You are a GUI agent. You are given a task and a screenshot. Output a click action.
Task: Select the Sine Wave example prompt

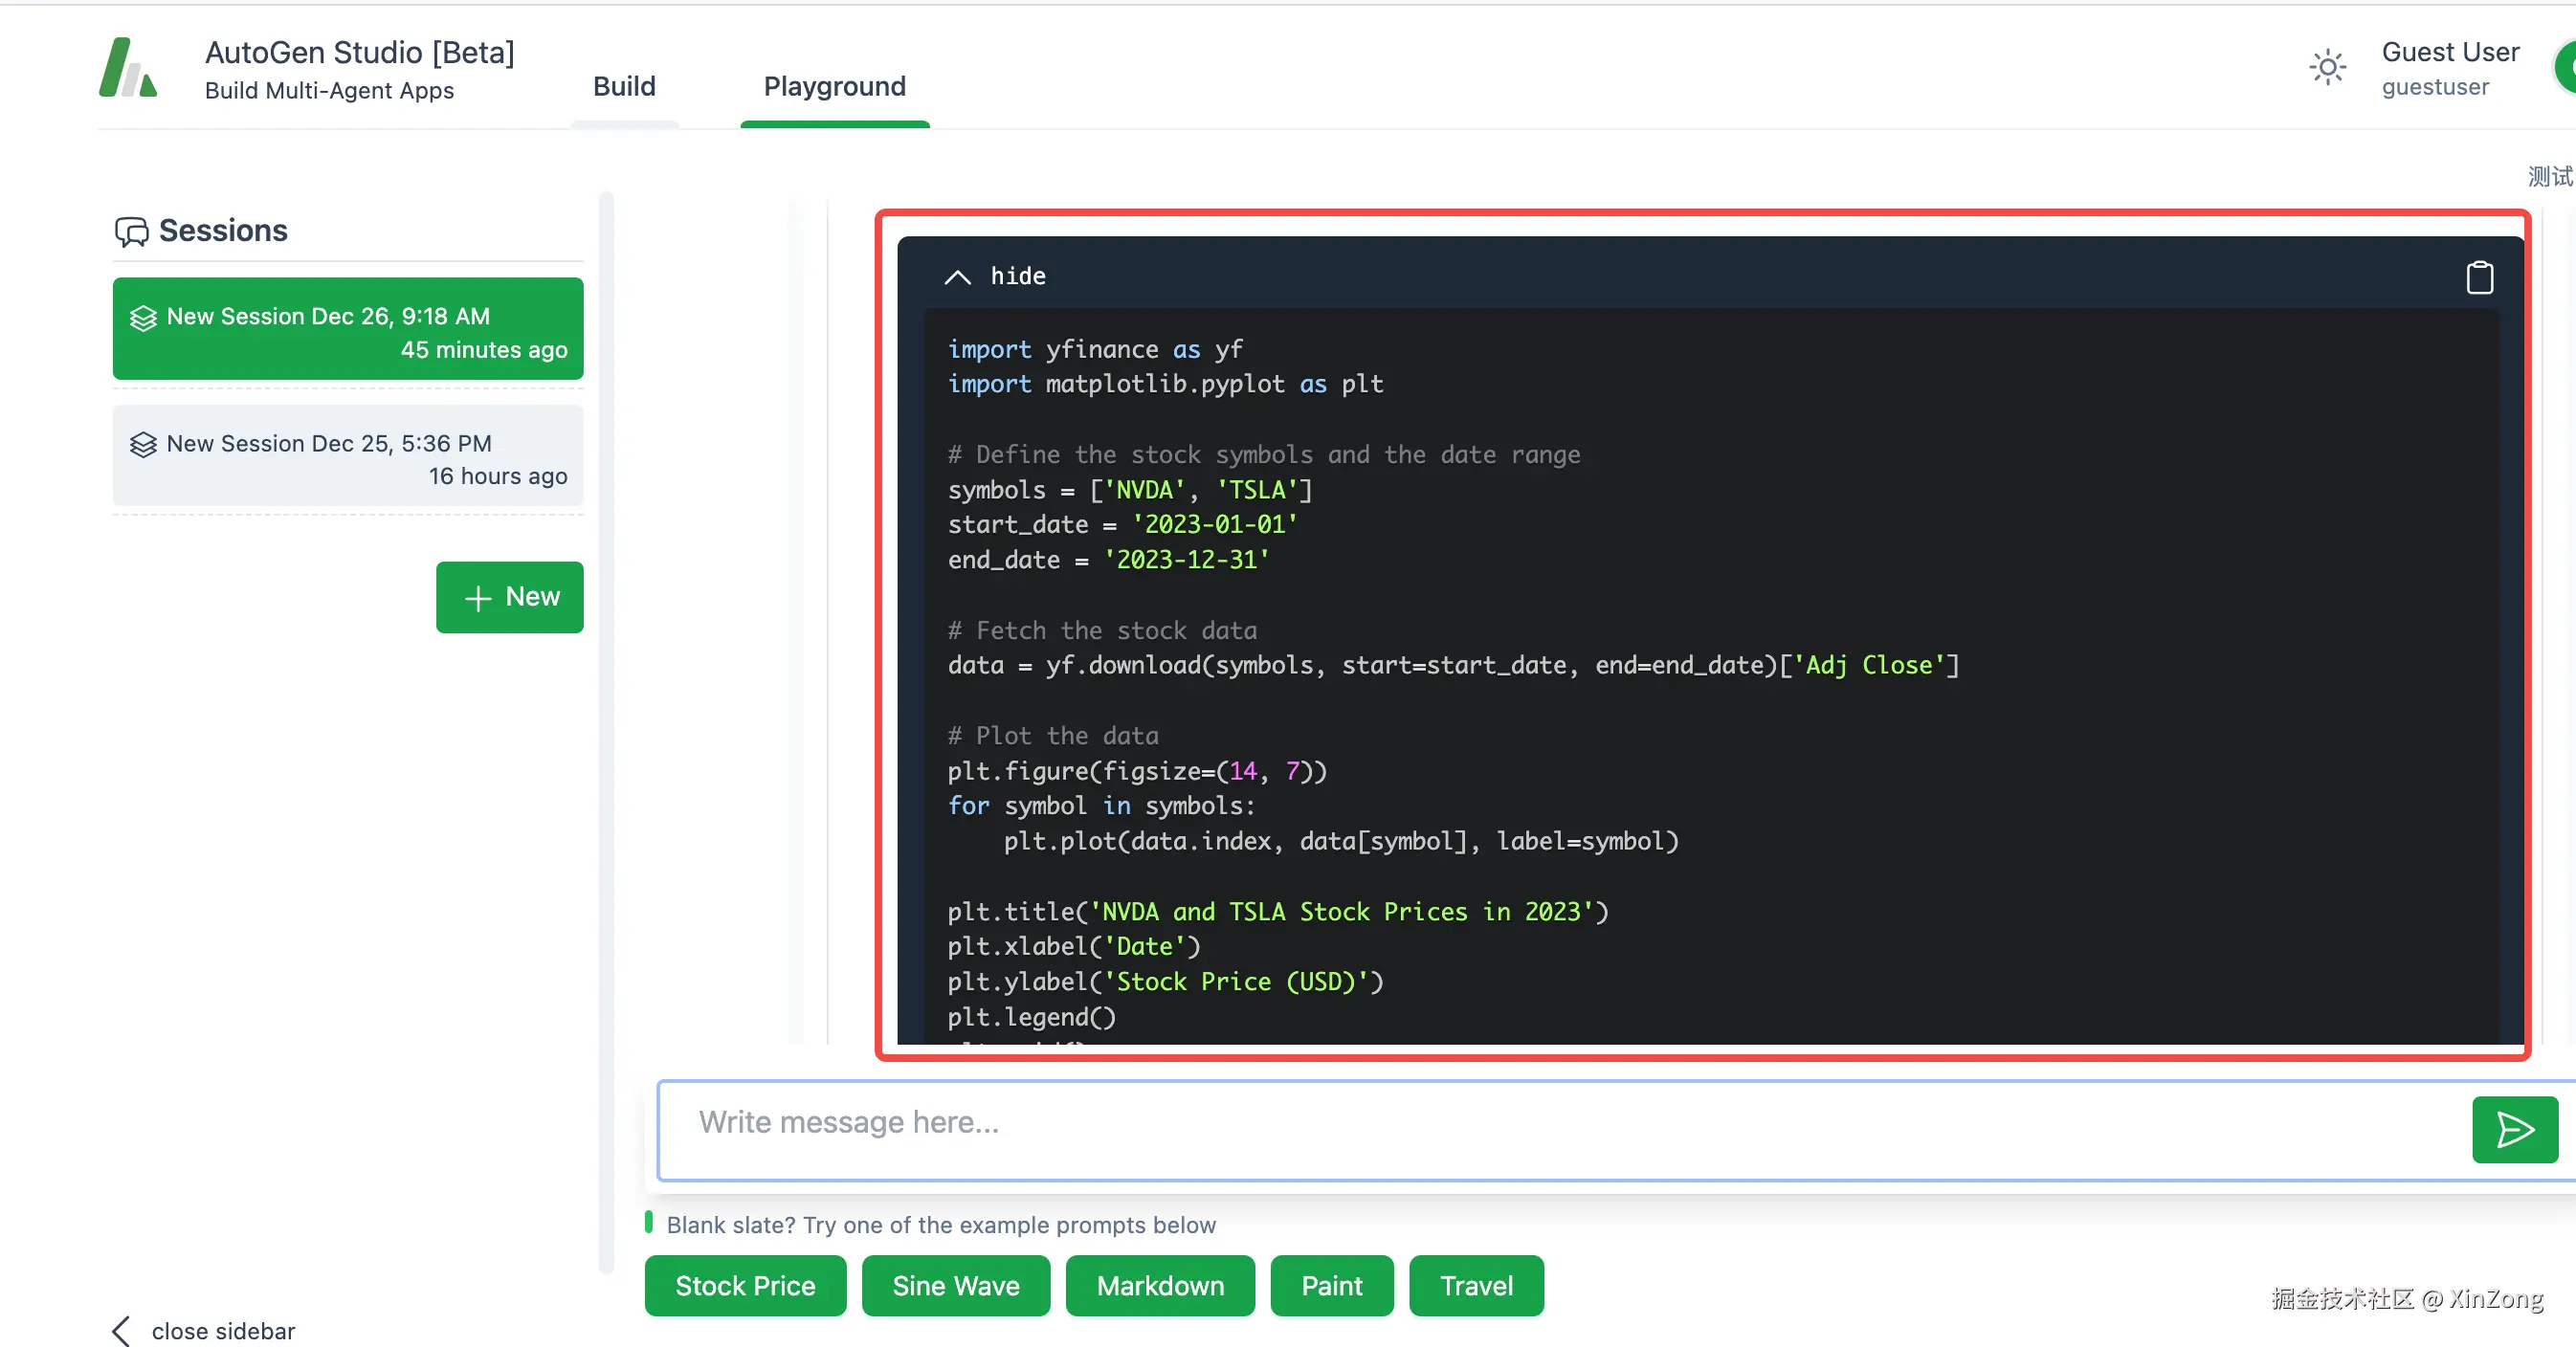click(x=955, y=1285)
